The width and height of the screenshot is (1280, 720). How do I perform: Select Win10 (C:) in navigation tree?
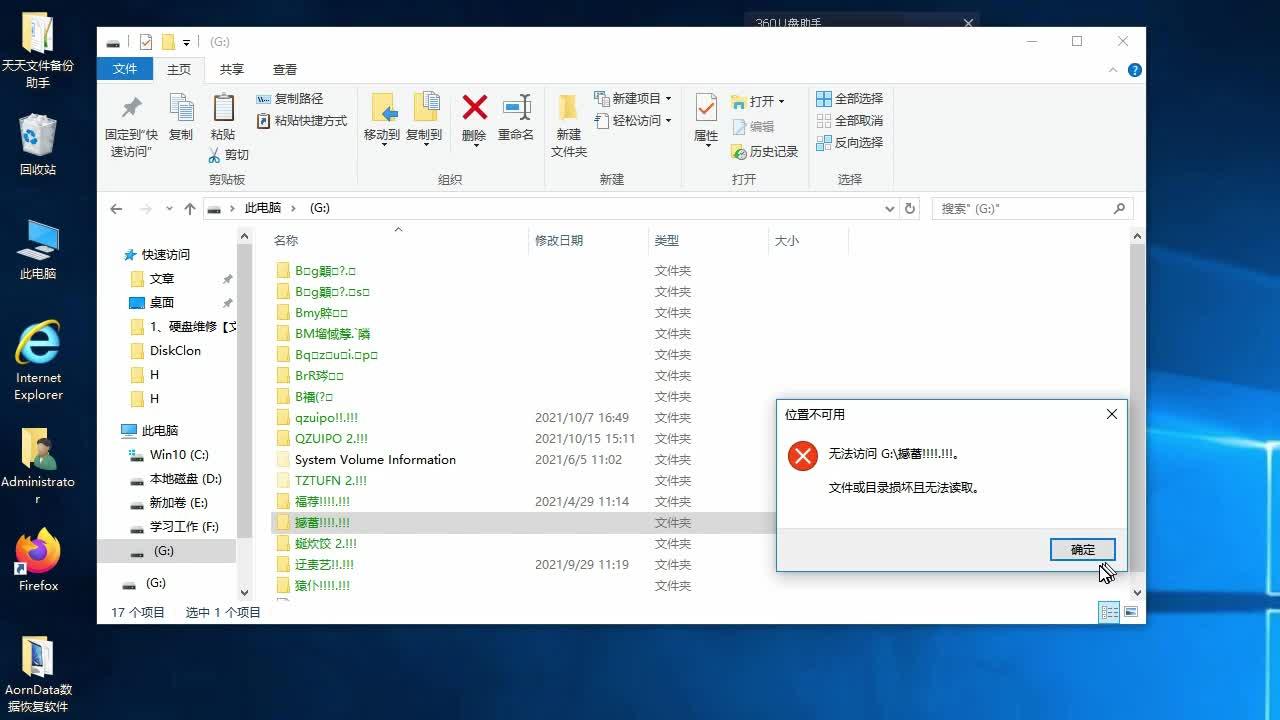tap(179, 455)
